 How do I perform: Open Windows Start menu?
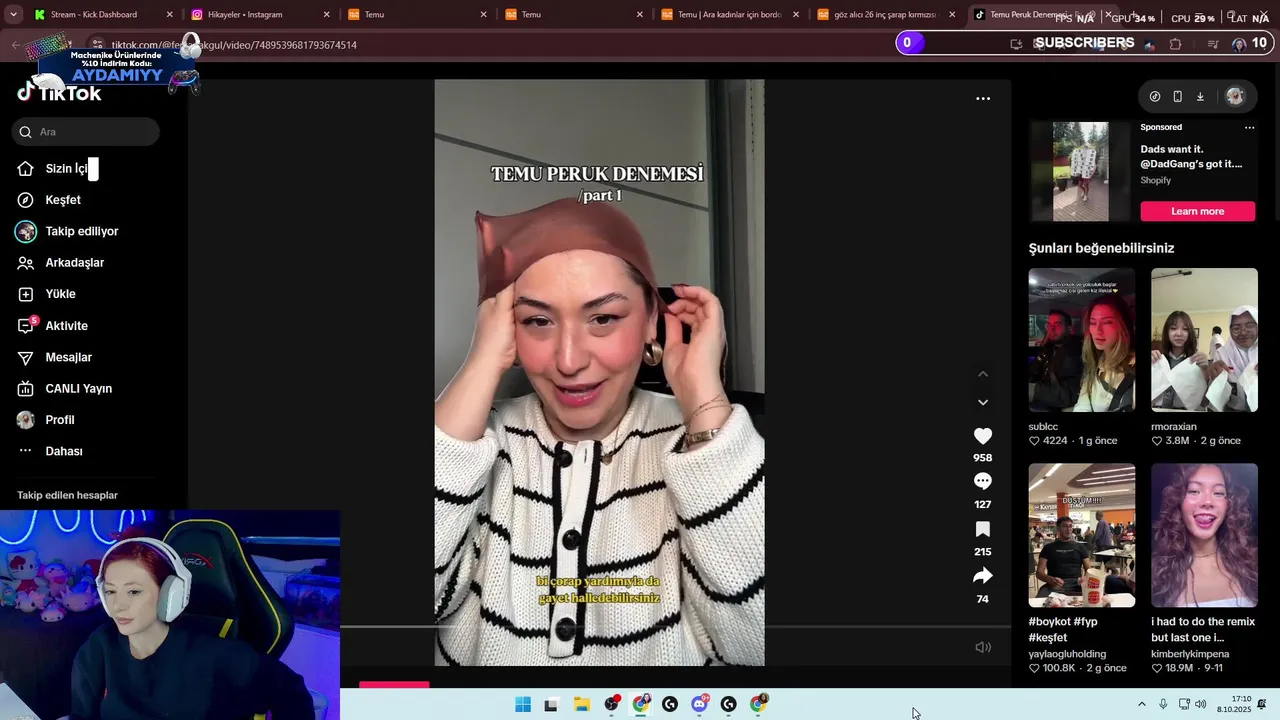coord(523,705)
